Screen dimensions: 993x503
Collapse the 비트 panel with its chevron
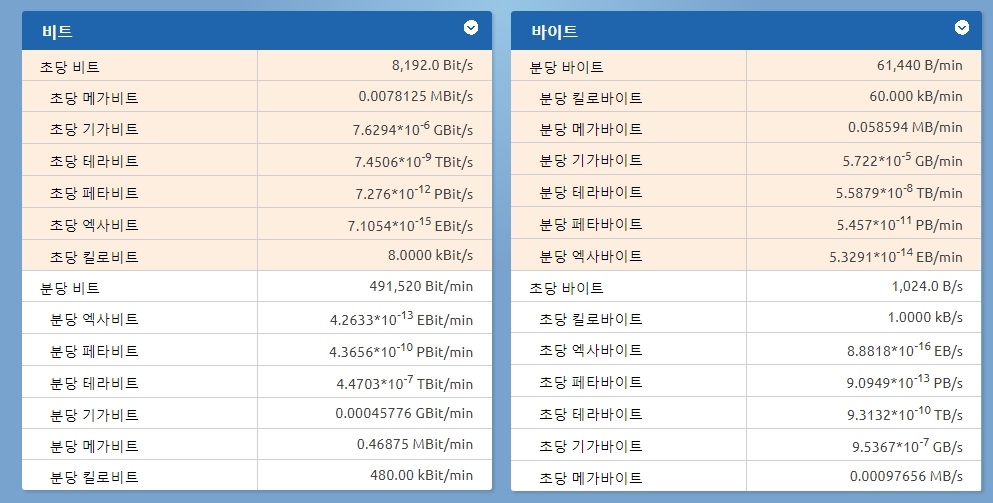[471, 28]
